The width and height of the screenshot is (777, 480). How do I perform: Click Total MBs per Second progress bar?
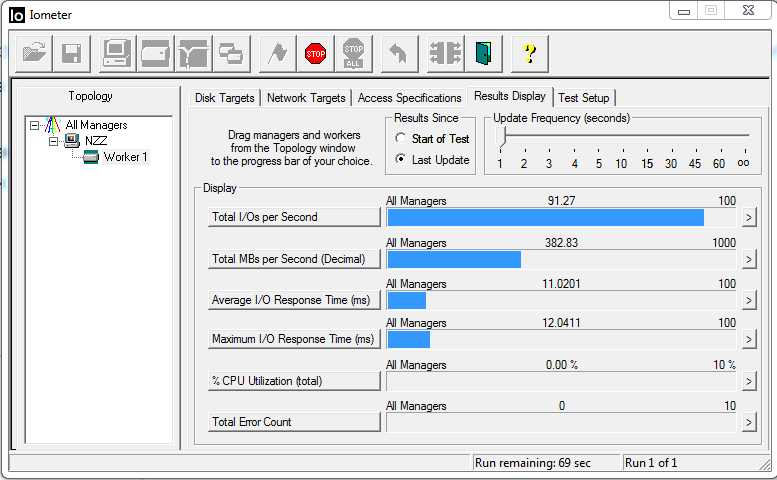click(x=561, y=260)
